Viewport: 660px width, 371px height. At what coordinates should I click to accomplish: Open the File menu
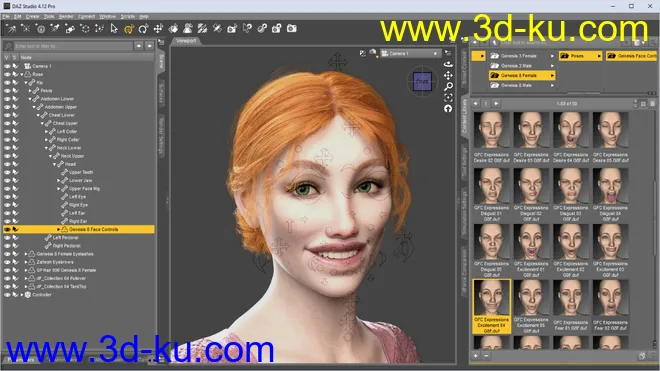click(6, 16)
